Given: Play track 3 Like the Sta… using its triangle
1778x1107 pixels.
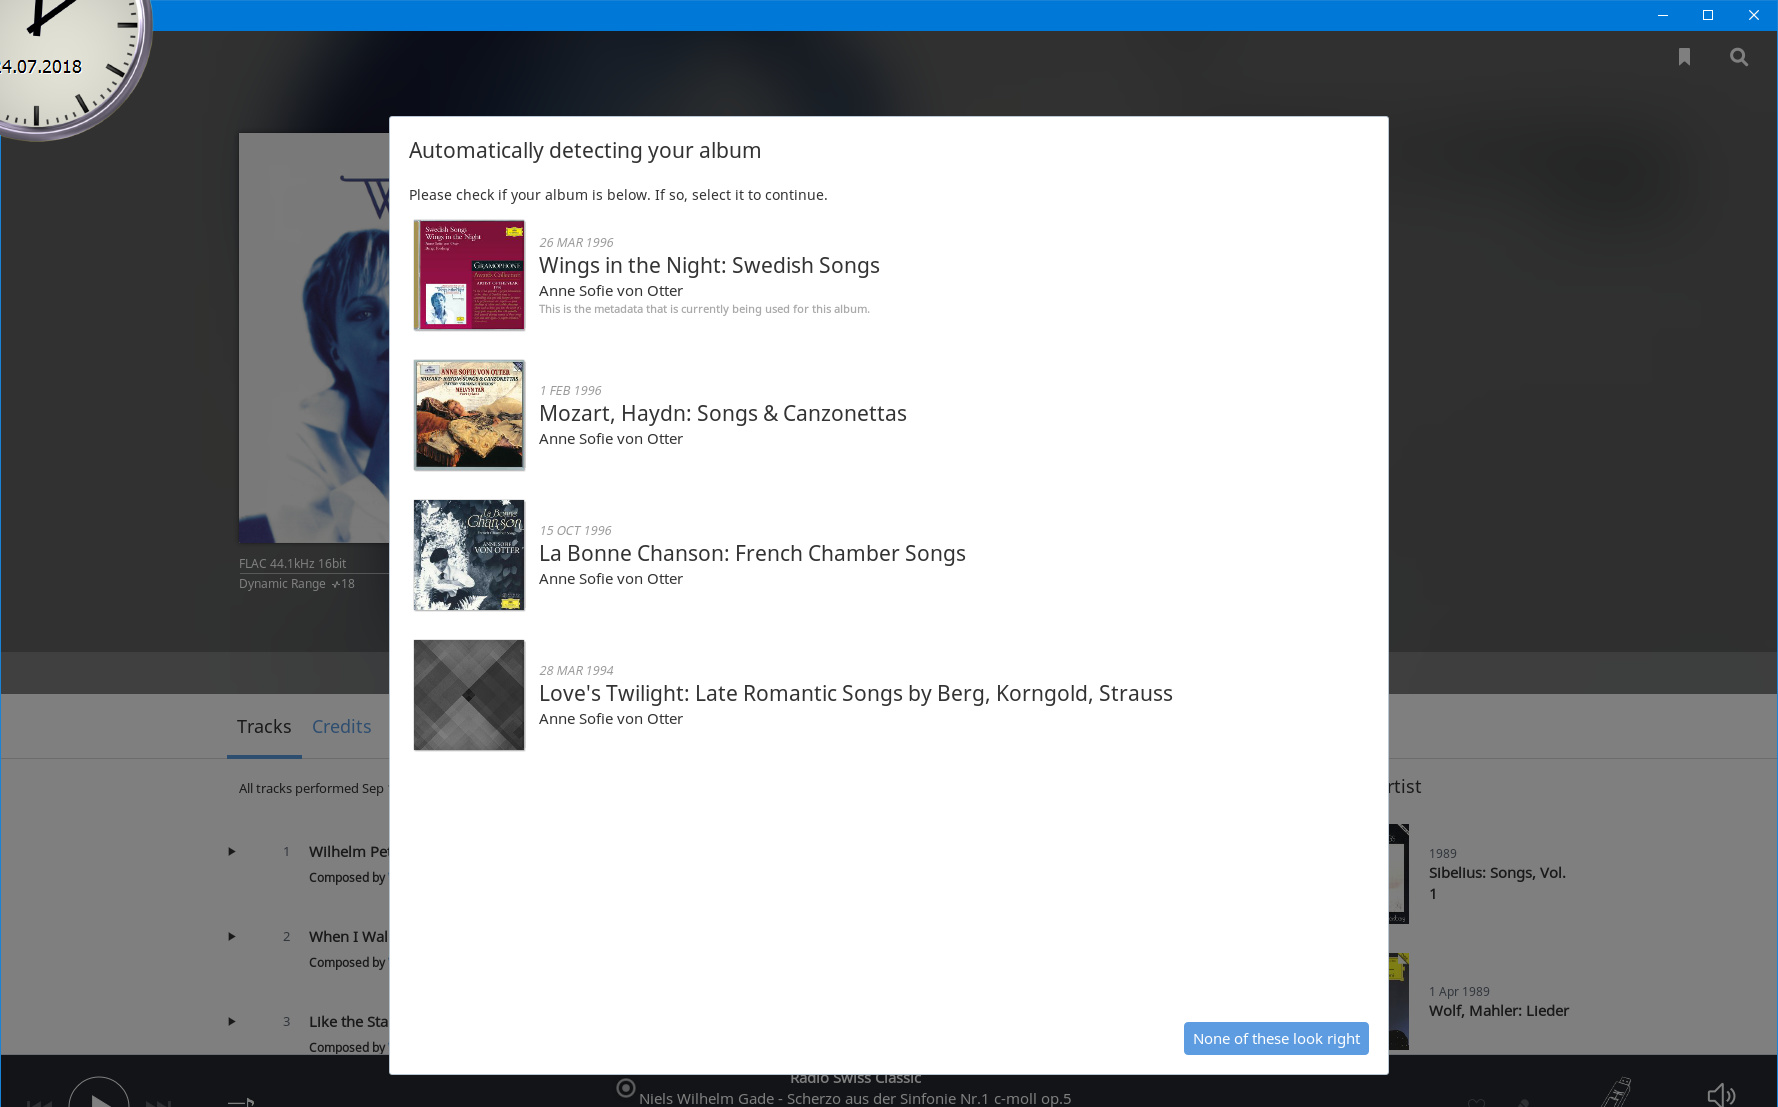Looking at the screenshot, I should click(x=232, y=1022).
